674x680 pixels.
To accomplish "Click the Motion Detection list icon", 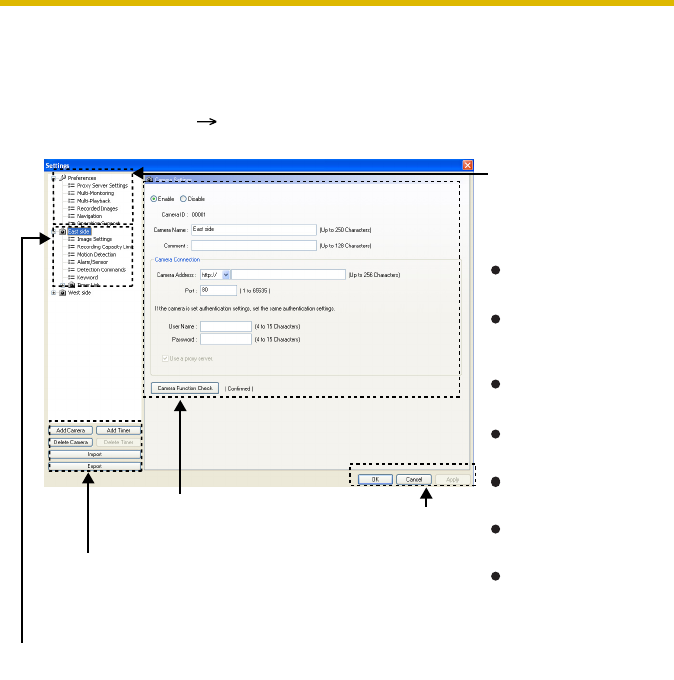I will [71, 254].
